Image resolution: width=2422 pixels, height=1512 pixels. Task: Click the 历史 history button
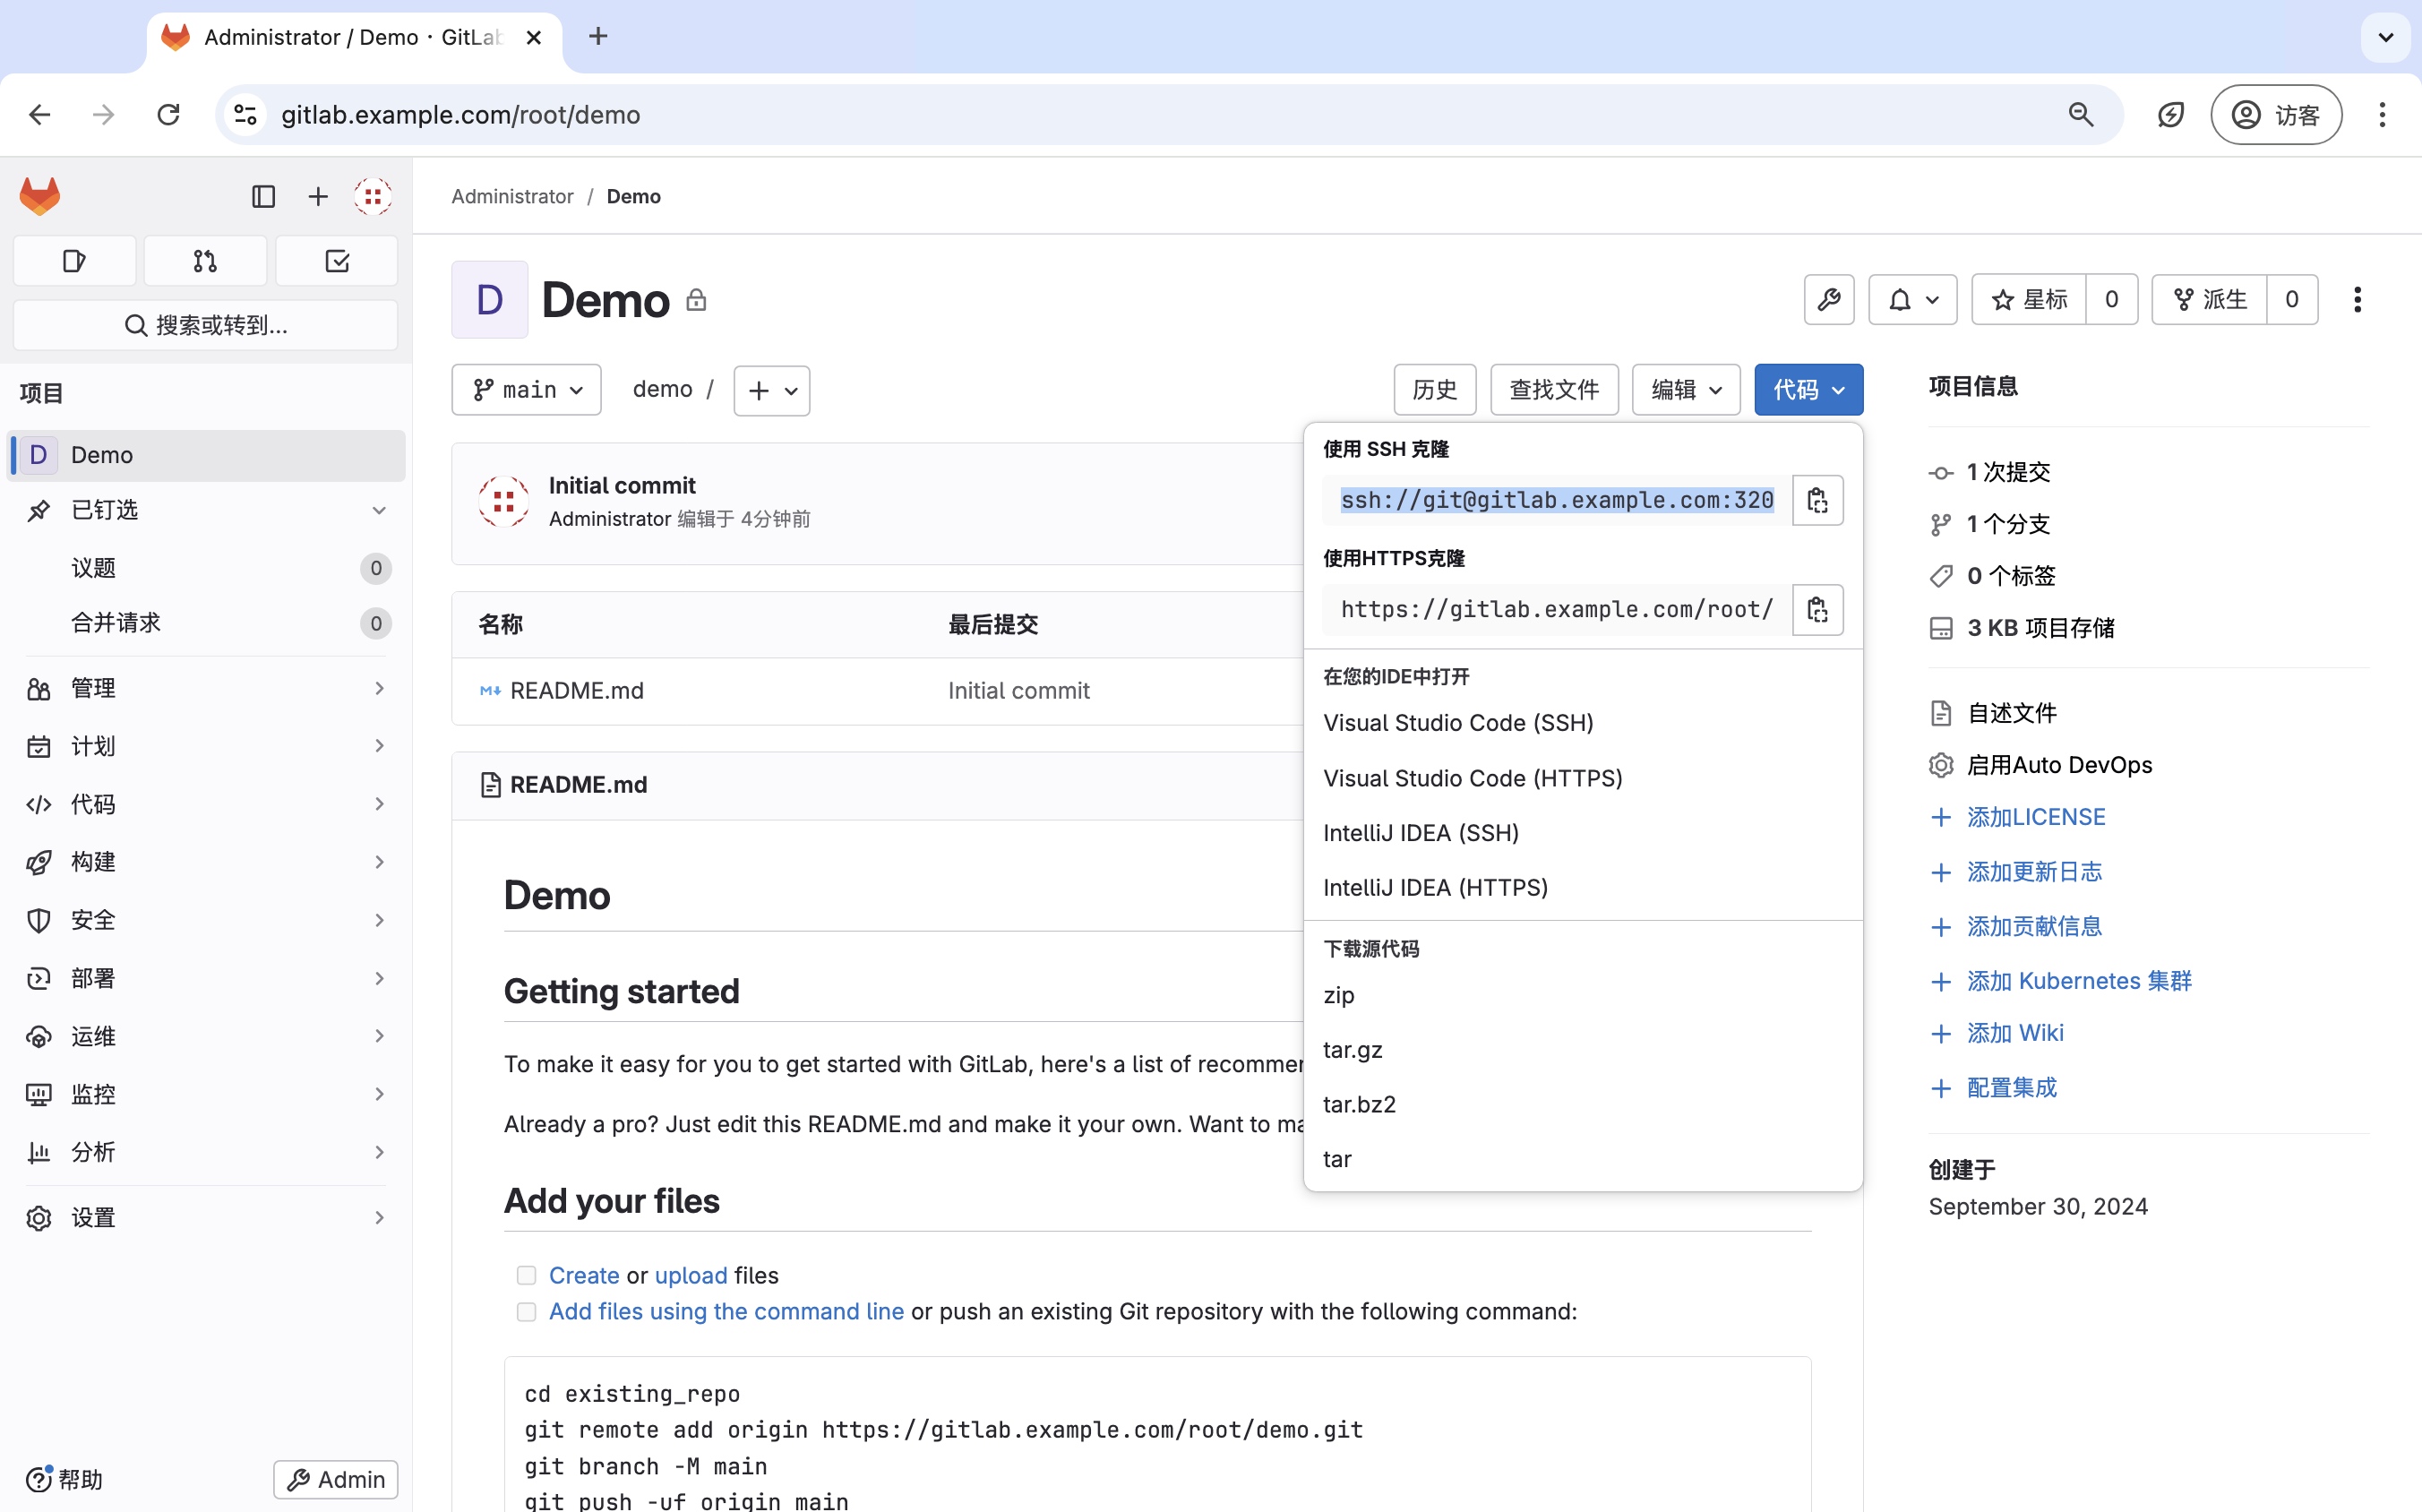point(1434,389)
